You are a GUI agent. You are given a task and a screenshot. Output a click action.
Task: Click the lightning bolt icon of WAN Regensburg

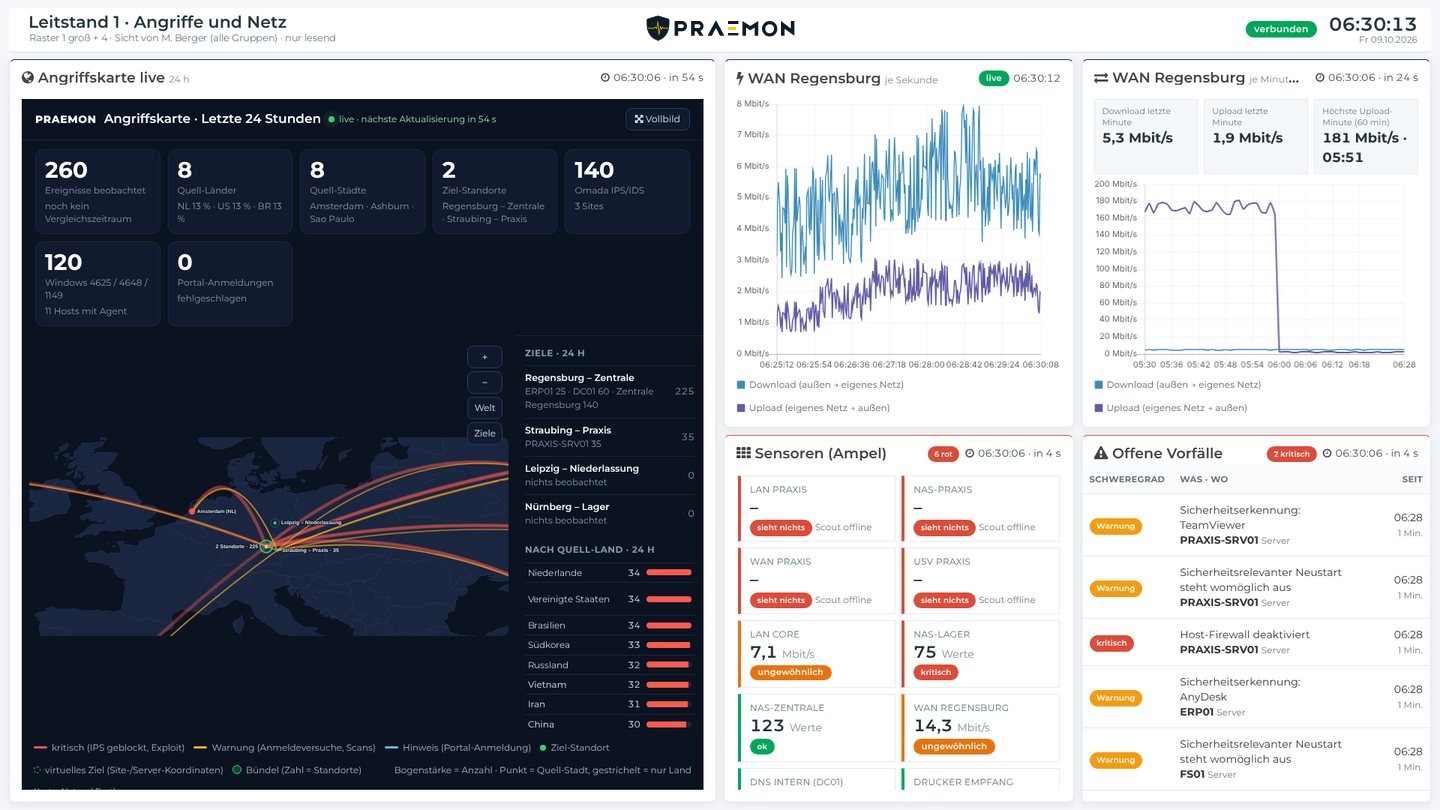point(740,78)
